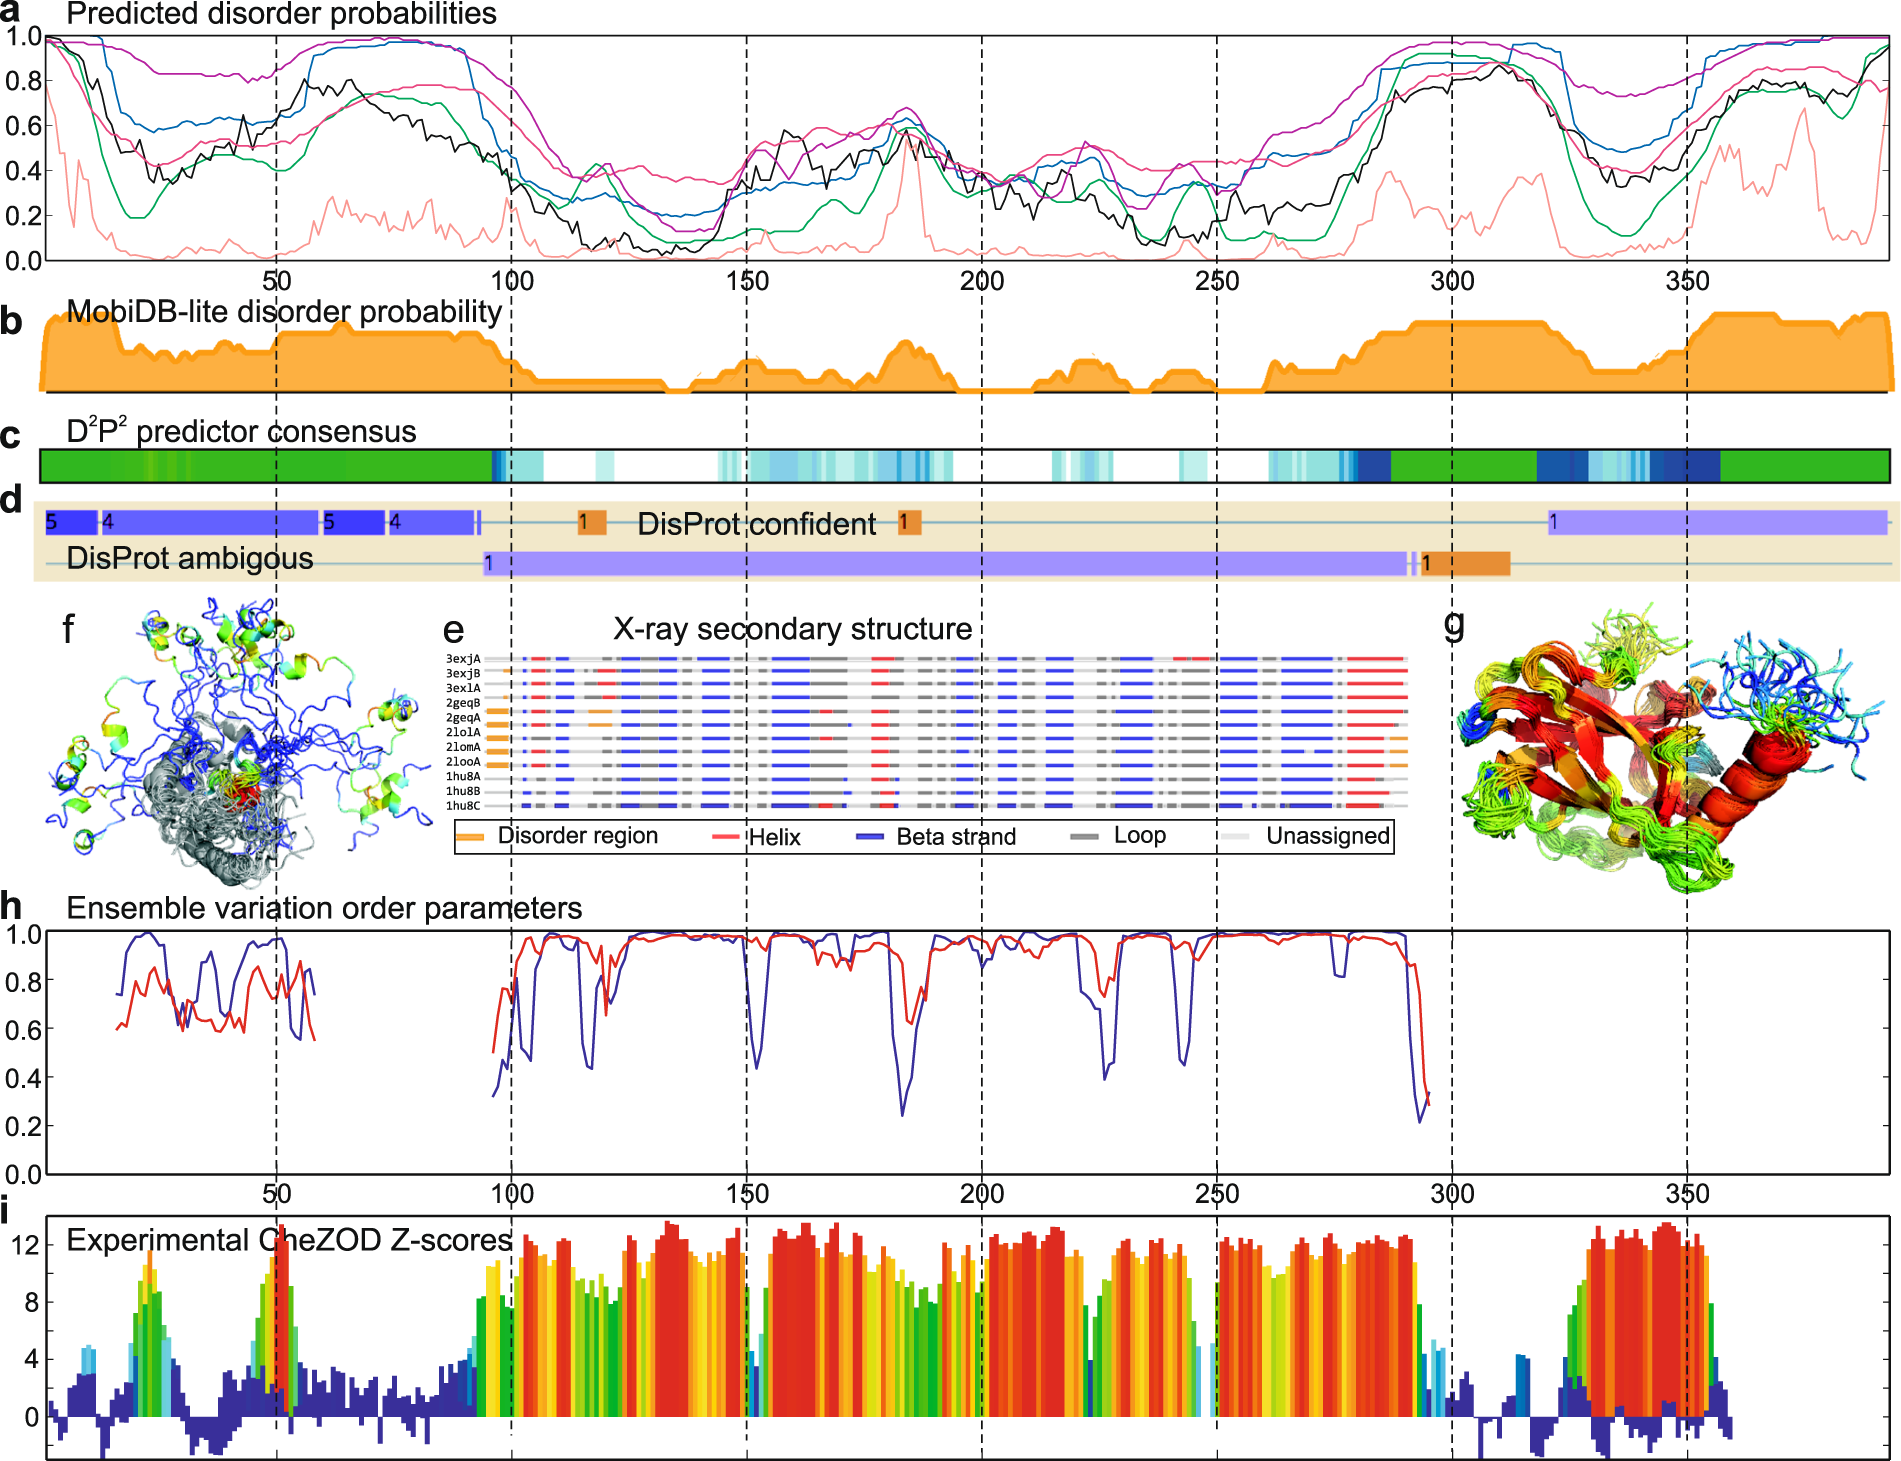The height and width of the screenshot is (1461, 1901).
Task: Select the long purple DisProt ambiguous segment
Action: coord(945,564)
